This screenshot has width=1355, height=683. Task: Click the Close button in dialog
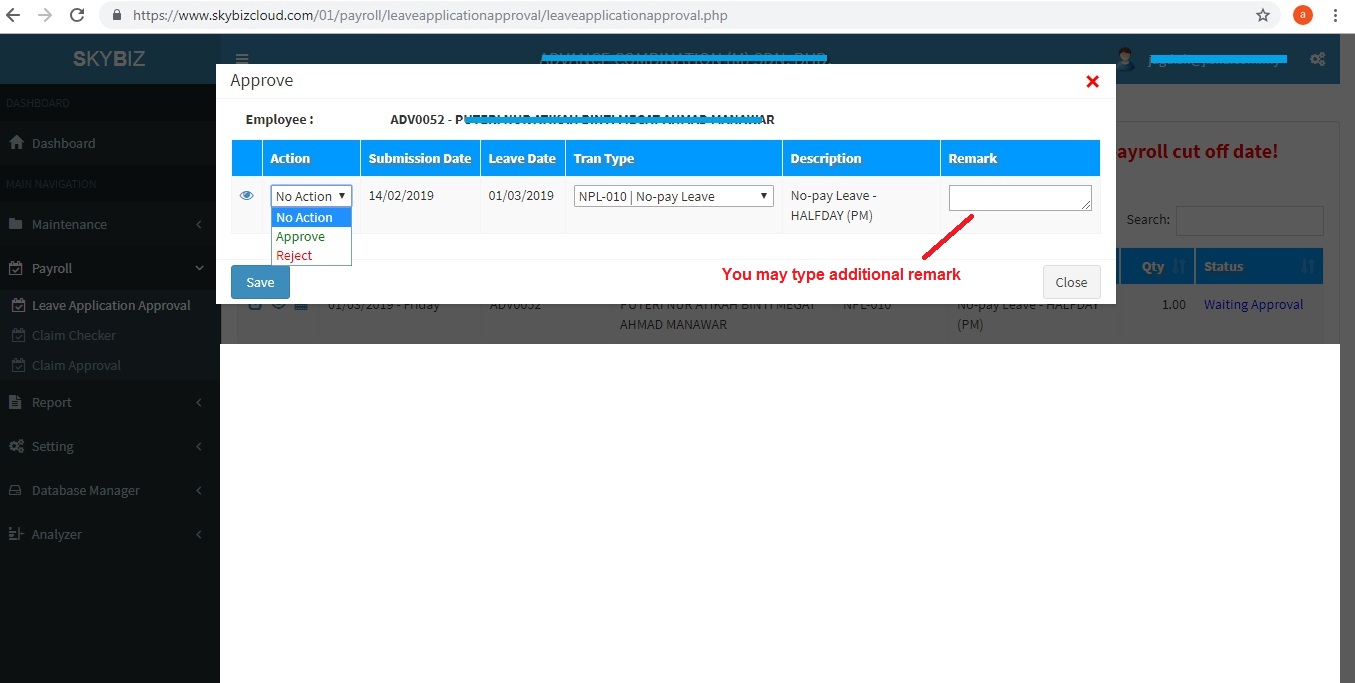[x=1071, y=282]
